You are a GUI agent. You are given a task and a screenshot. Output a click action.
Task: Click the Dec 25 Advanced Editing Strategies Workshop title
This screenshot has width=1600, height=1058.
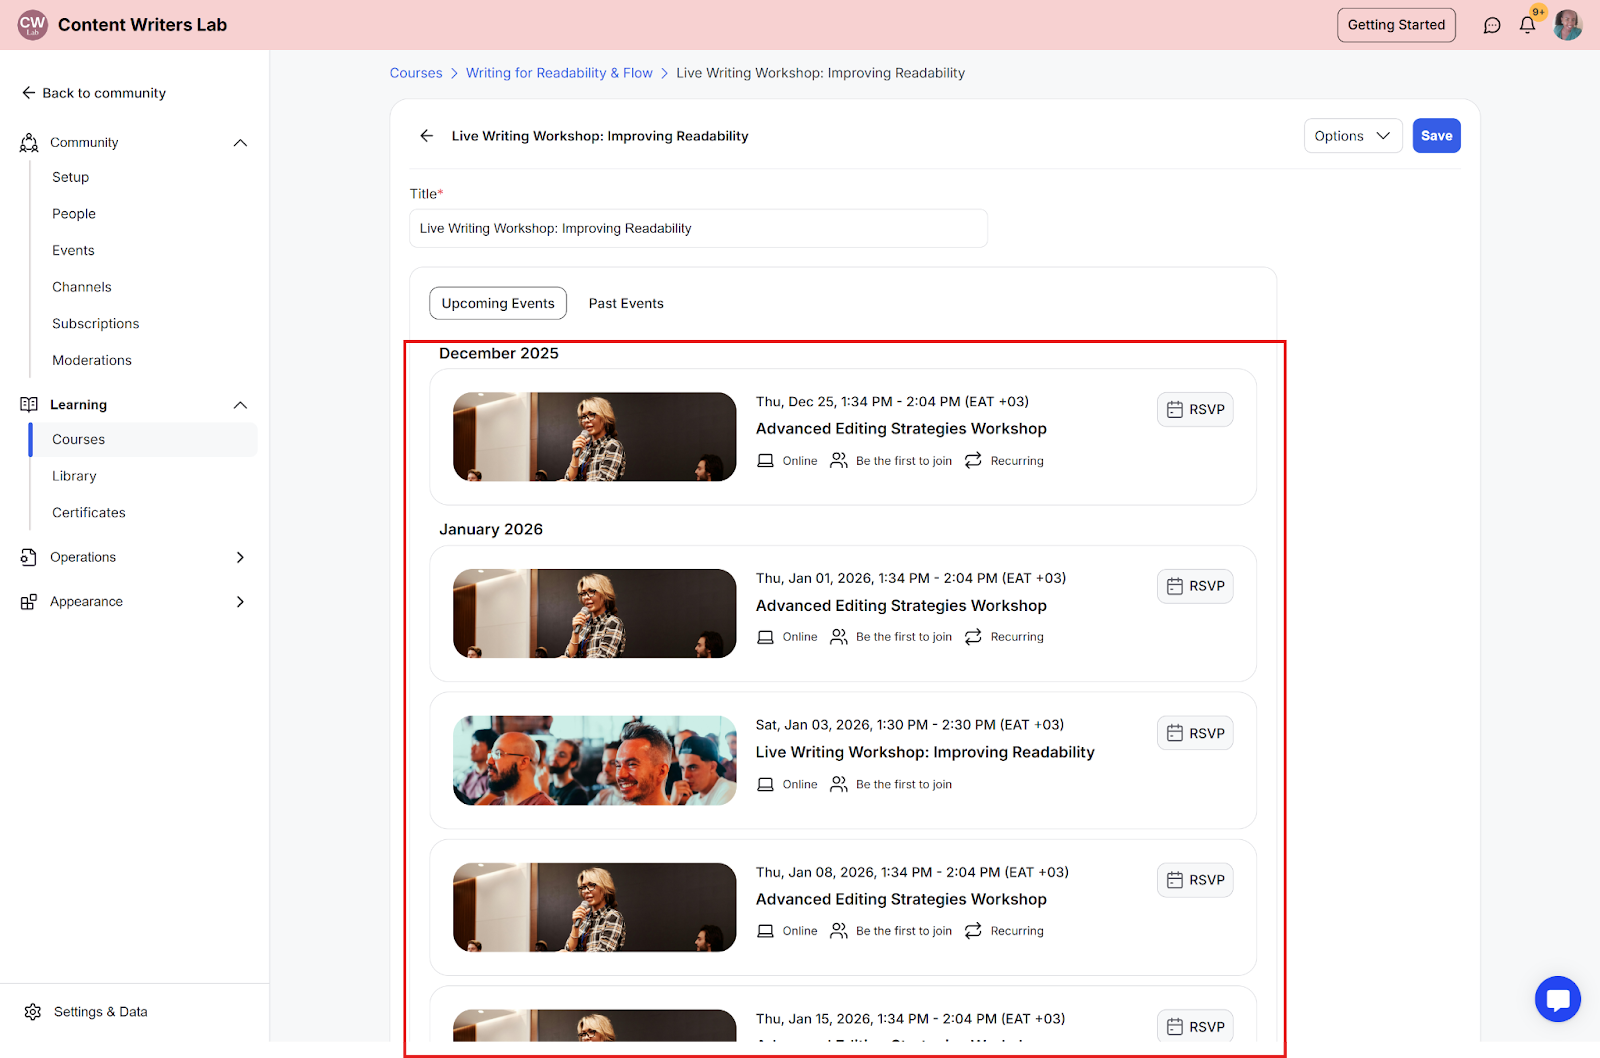901,429
